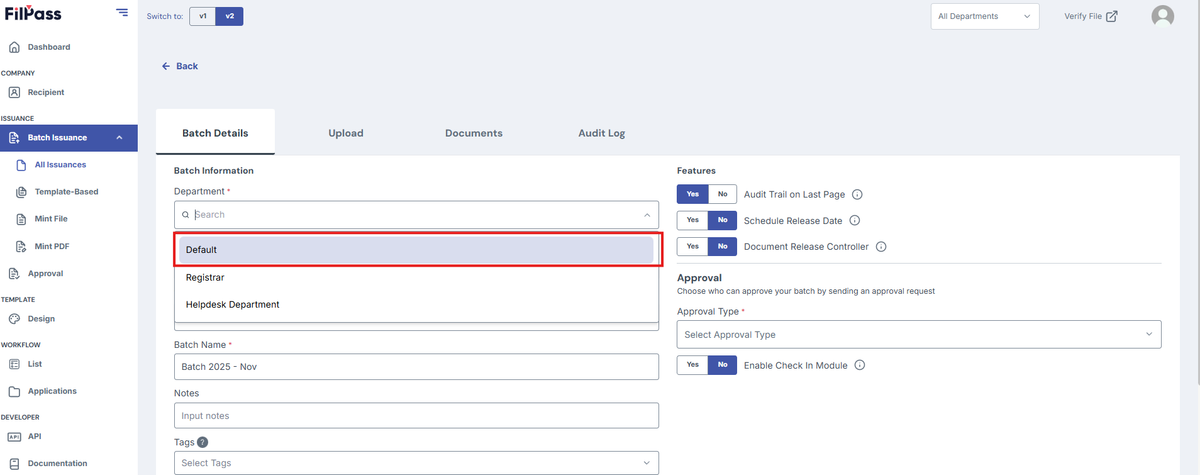Image resolution: width=1200 pixels, height=475 pixels.
Task: Collapse Batch Issuance submenu chevron
Action: [x=120, y=138]
